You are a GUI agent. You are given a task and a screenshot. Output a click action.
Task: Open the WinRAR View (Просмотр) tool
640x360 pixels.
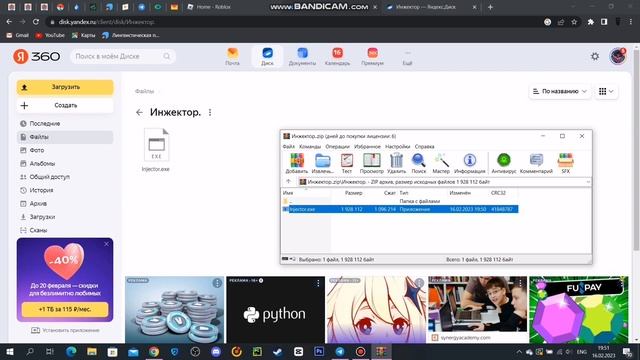(371, 163)
